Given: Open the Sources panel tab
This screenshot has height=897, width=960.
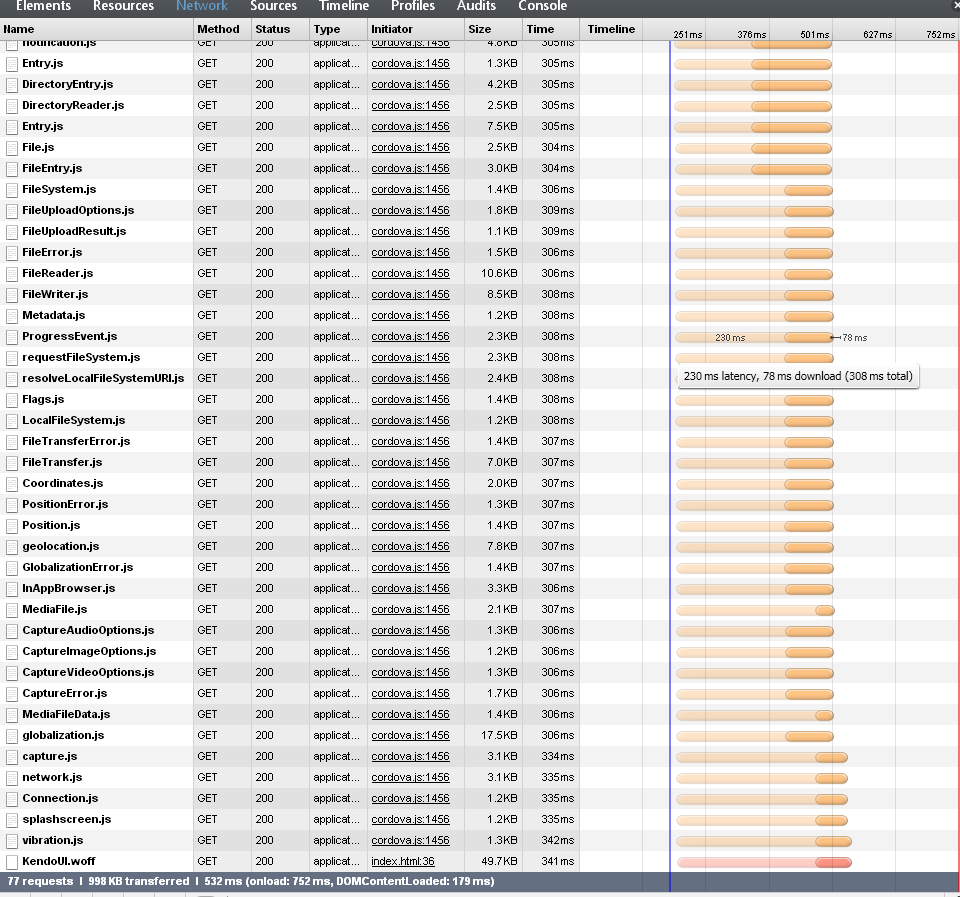Looking at the screenshot, I should tap(274, 6).
